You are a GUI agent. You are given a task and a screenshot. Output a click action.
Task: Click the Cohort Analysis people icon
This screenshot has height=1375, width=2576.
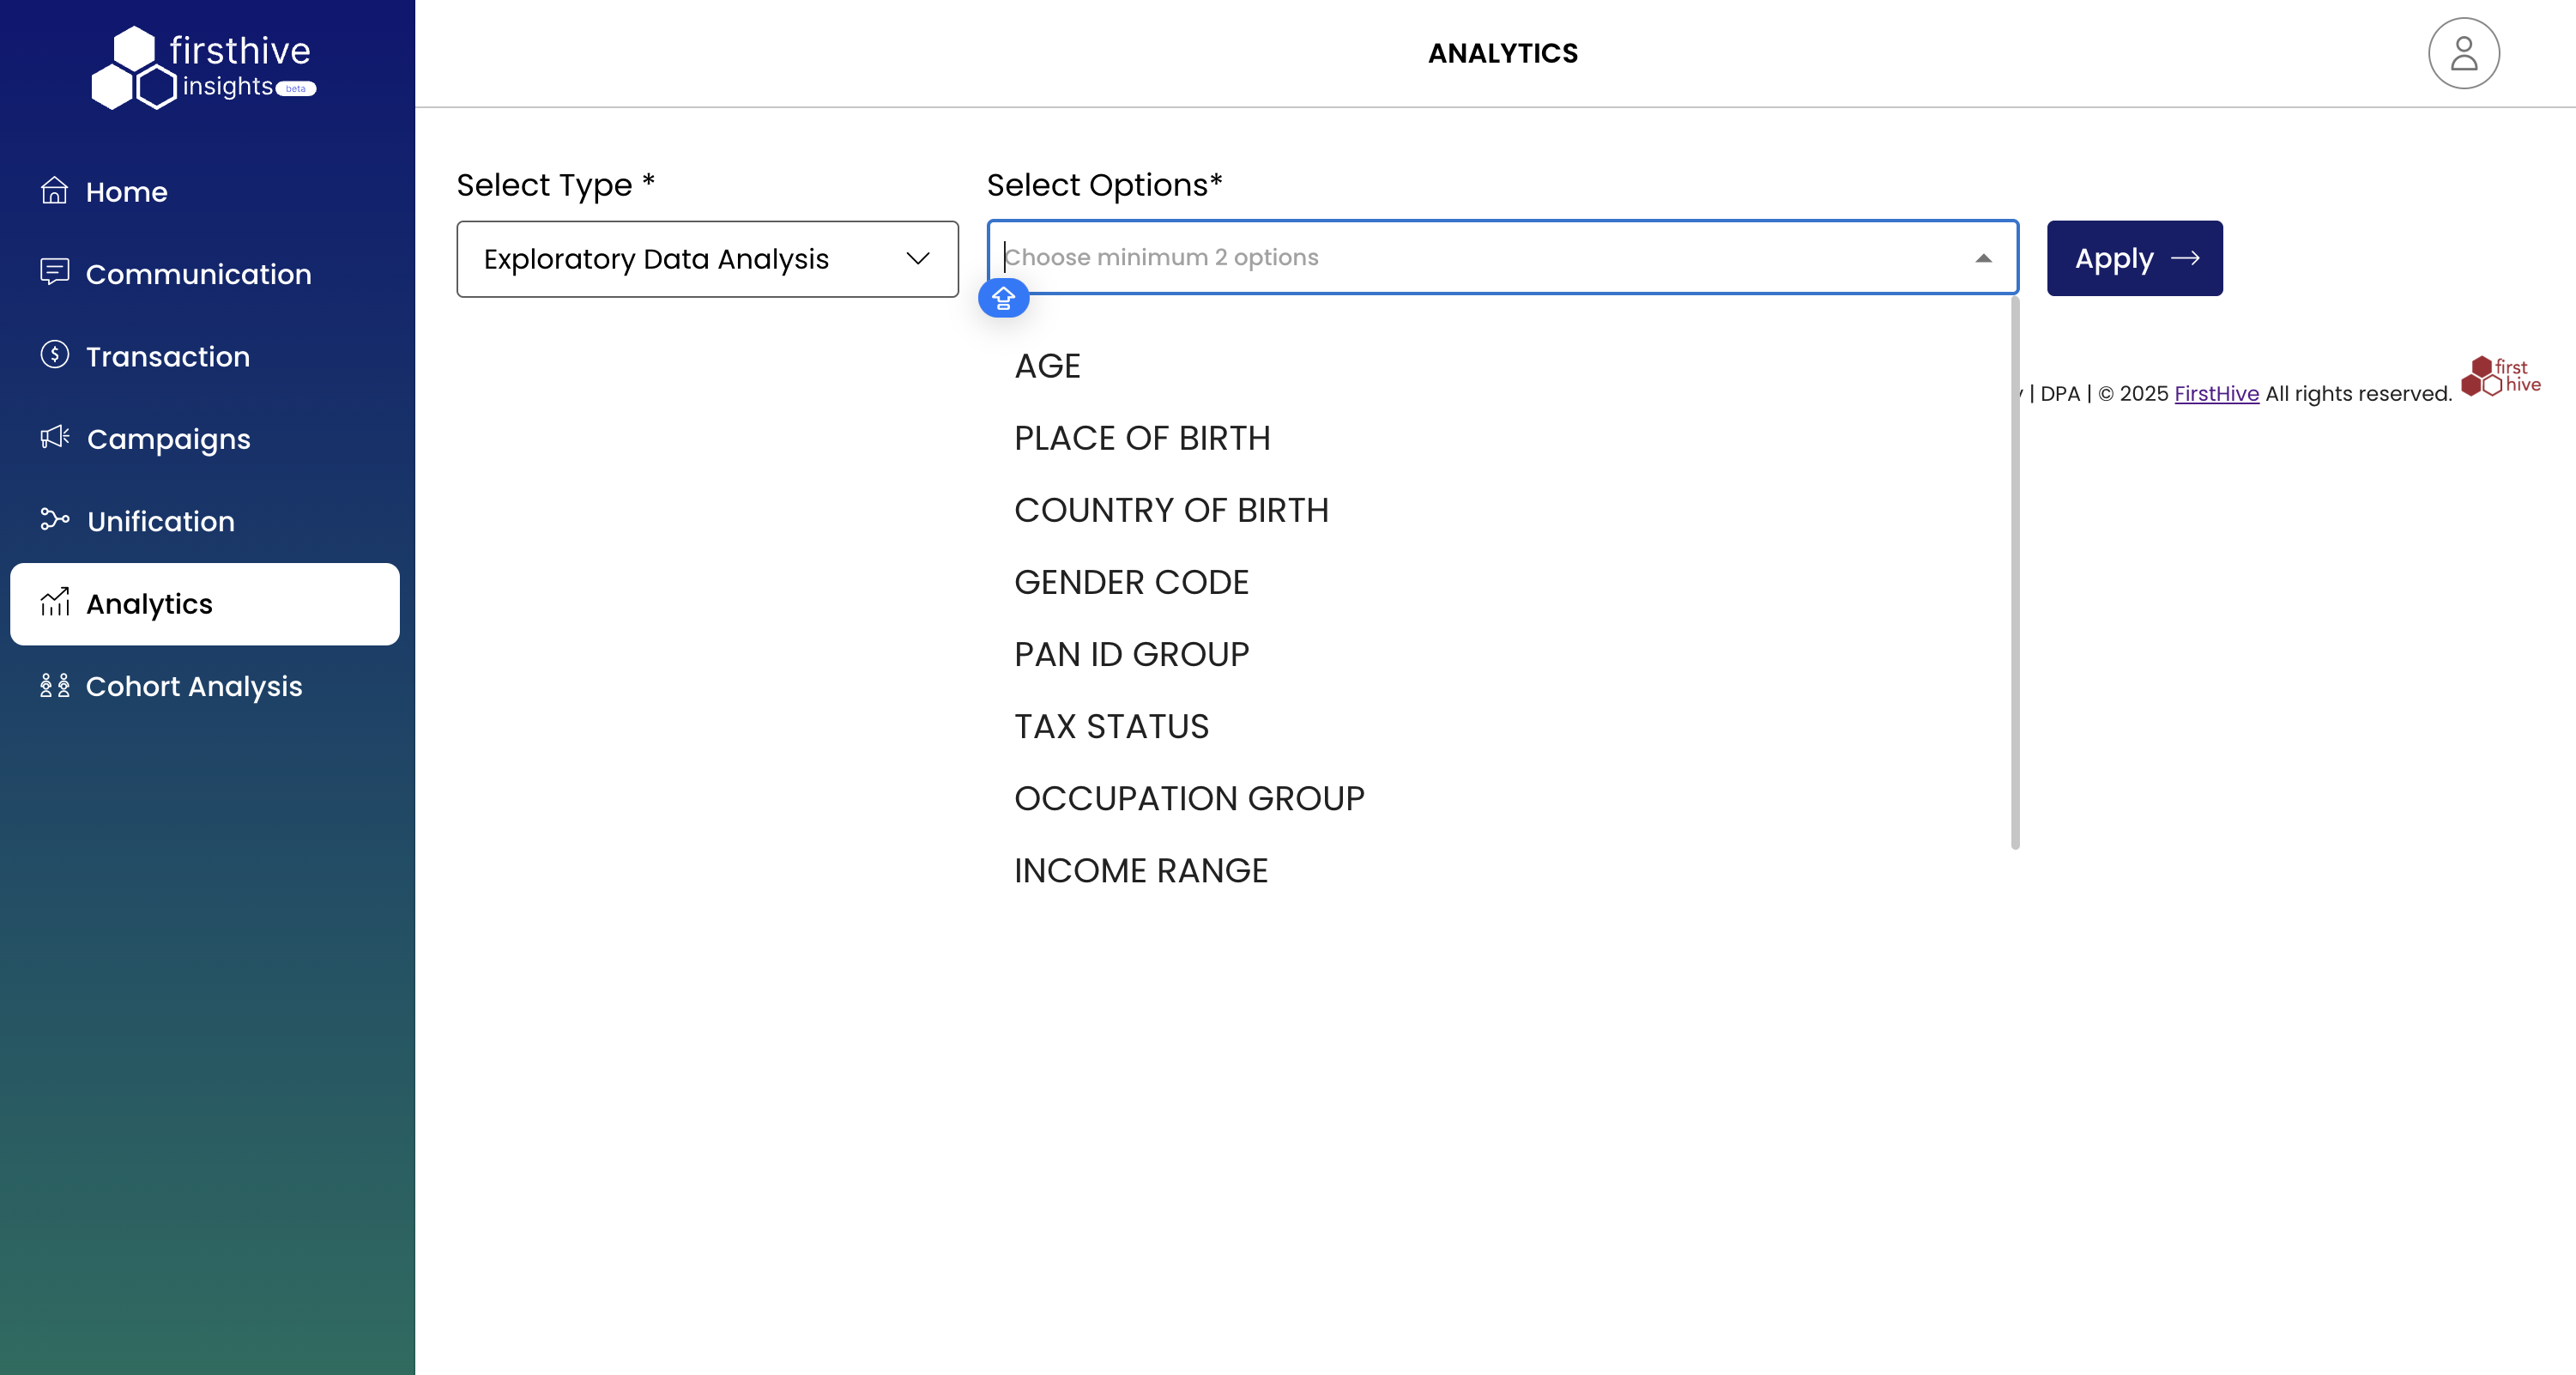pos(54,685)
